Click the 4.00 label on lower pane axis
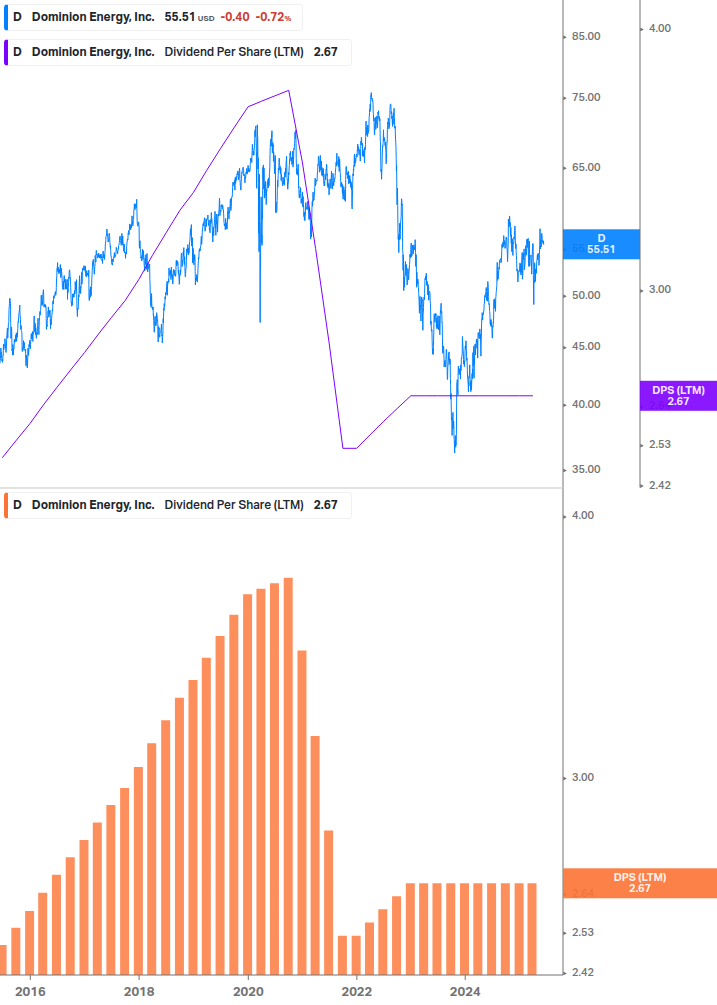Viewport: 717px width, 1005px height. [x=582, y=515]
